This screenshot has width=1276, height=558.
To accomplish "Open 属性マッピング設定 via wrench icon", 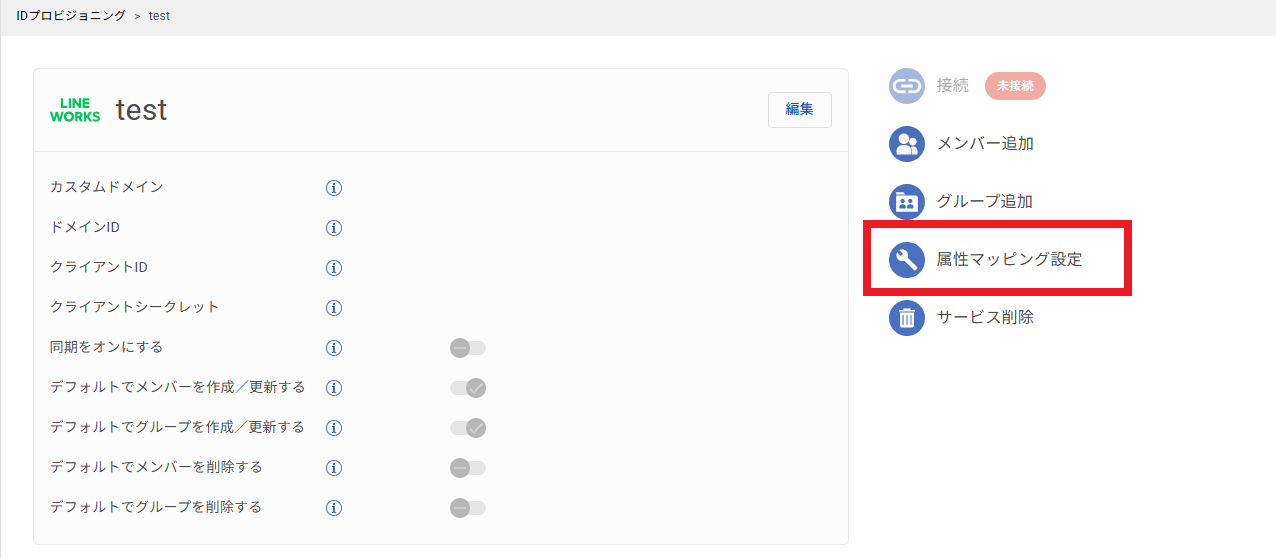I will [907, 260].
